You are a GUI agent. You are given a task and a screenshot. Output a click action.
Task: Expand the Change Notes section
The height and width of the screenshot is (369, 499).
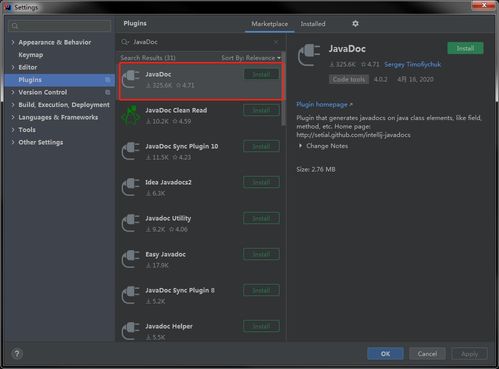pos(300,146)
